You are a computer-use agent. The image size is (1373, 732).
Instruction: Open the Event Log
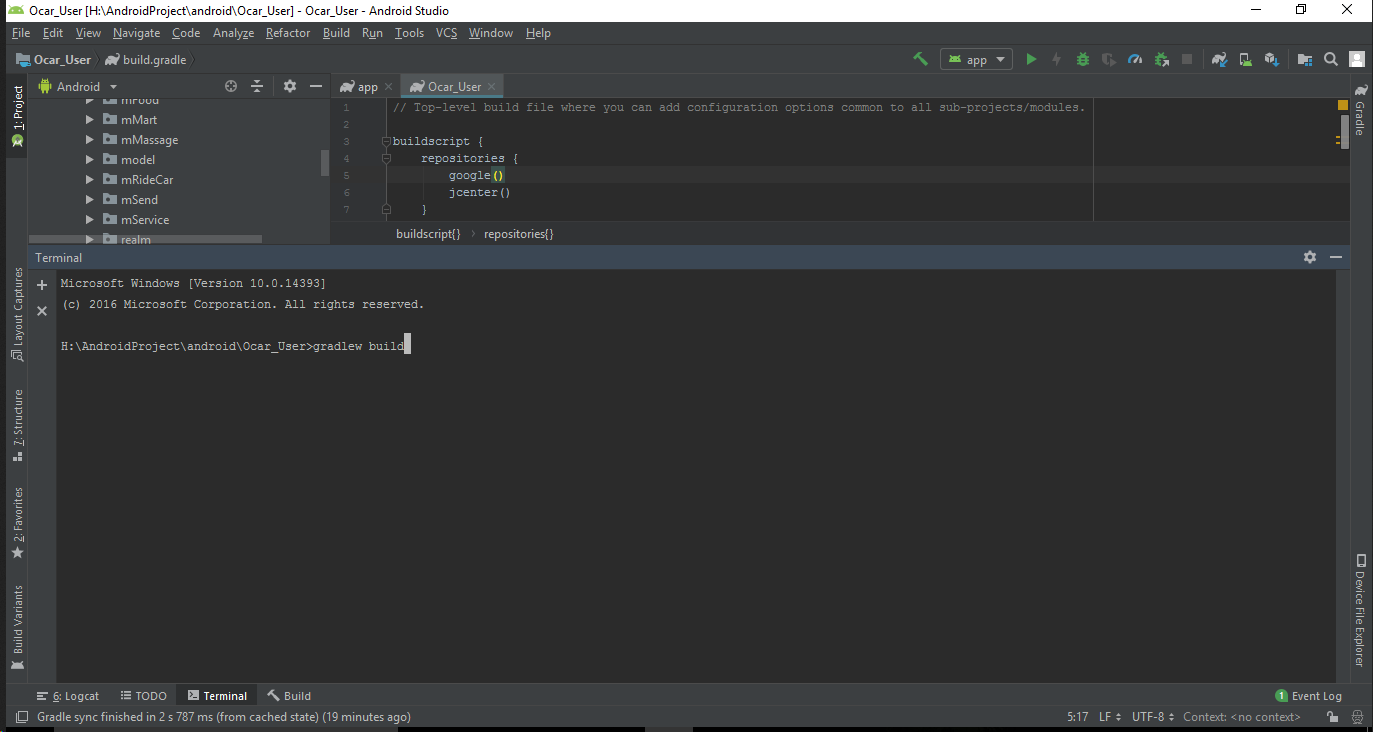[1308, 696]
